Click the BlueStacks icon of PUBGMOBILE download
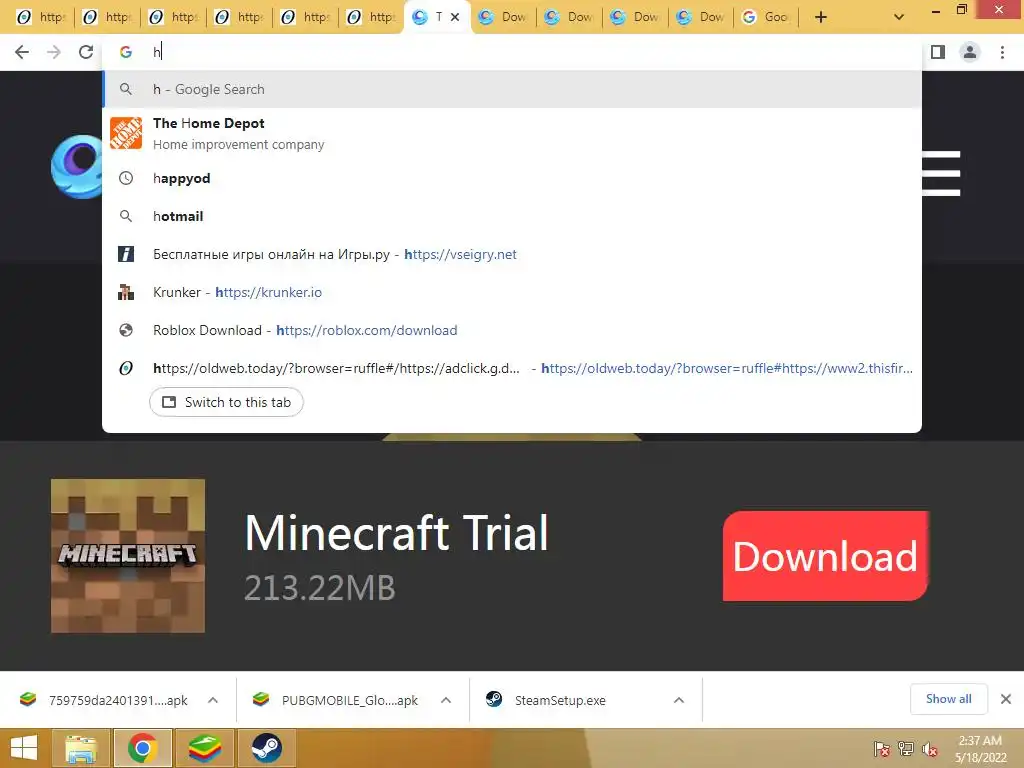This screenshot has height=768, width=1024. click(261, 699)
